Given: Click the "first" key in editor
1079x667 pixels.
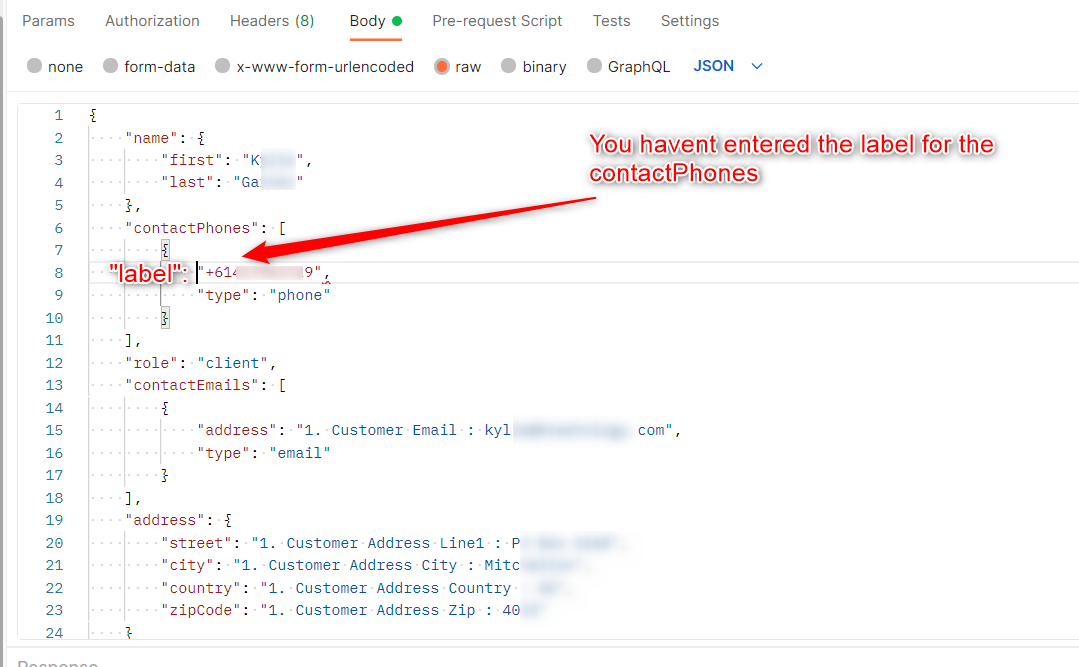Looking at the screenshot, I should [x=192, y=160].
